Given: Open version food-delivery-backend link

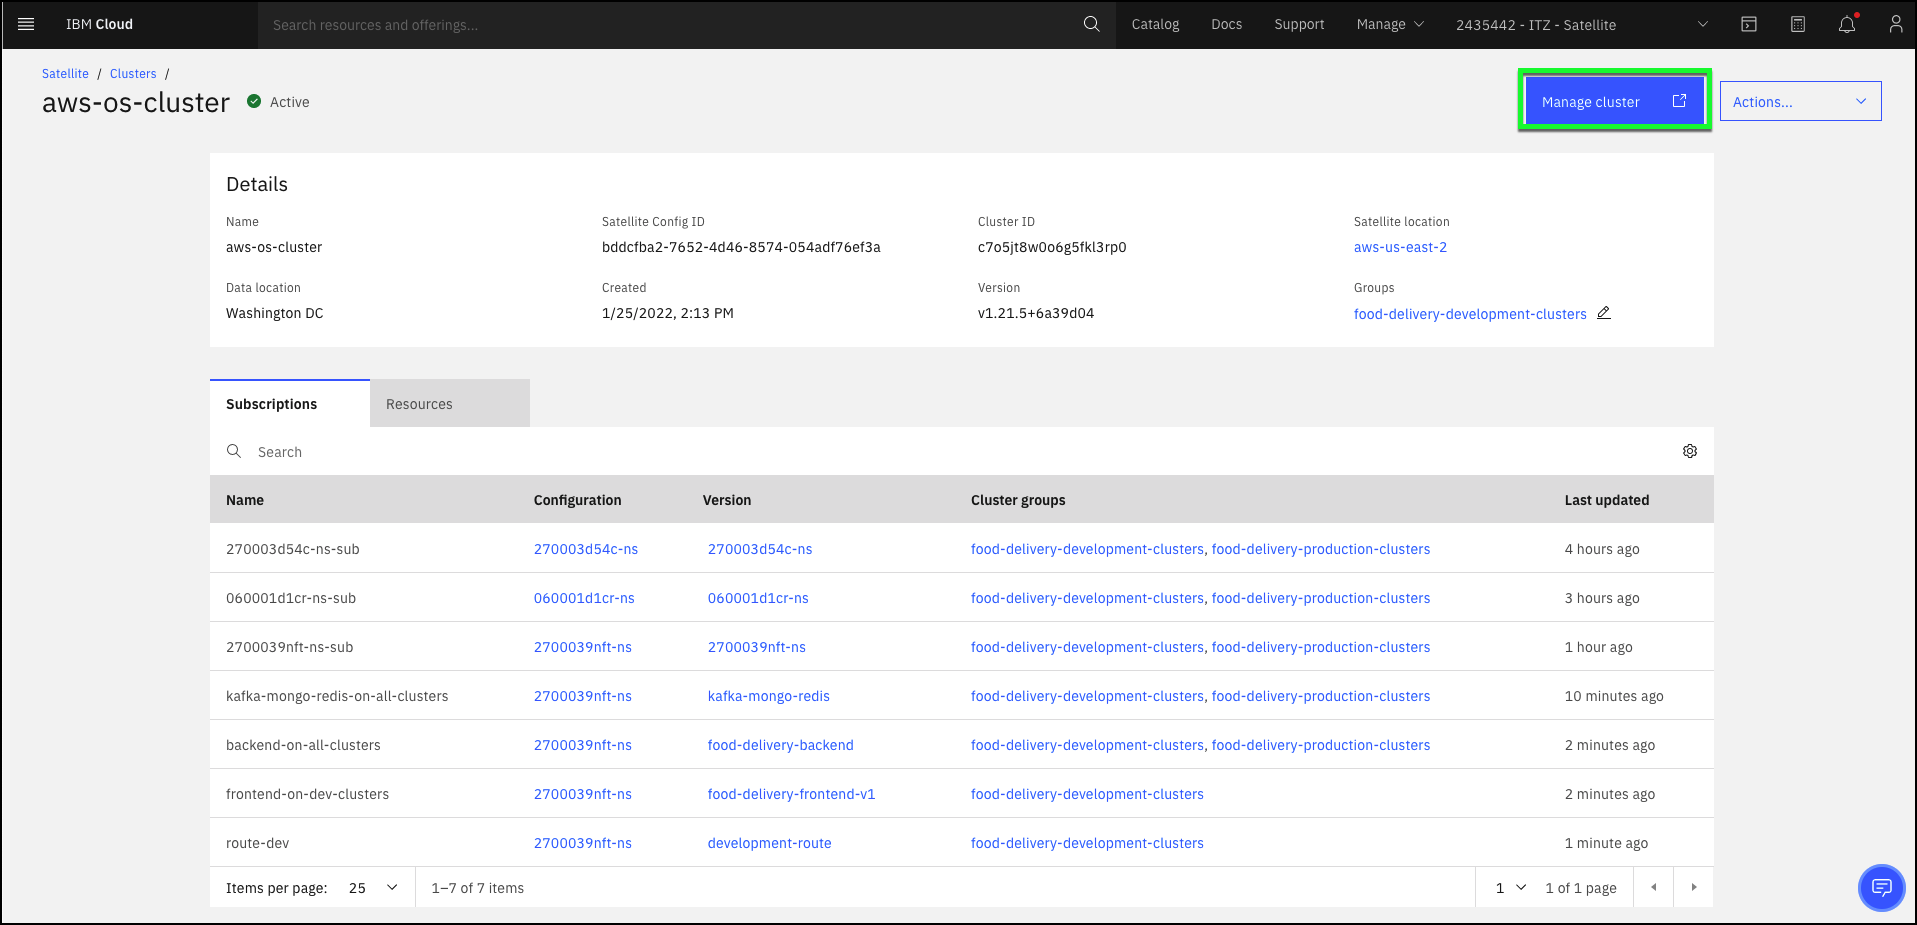Looking at the screenshot, I should click(x=781, y=745).
